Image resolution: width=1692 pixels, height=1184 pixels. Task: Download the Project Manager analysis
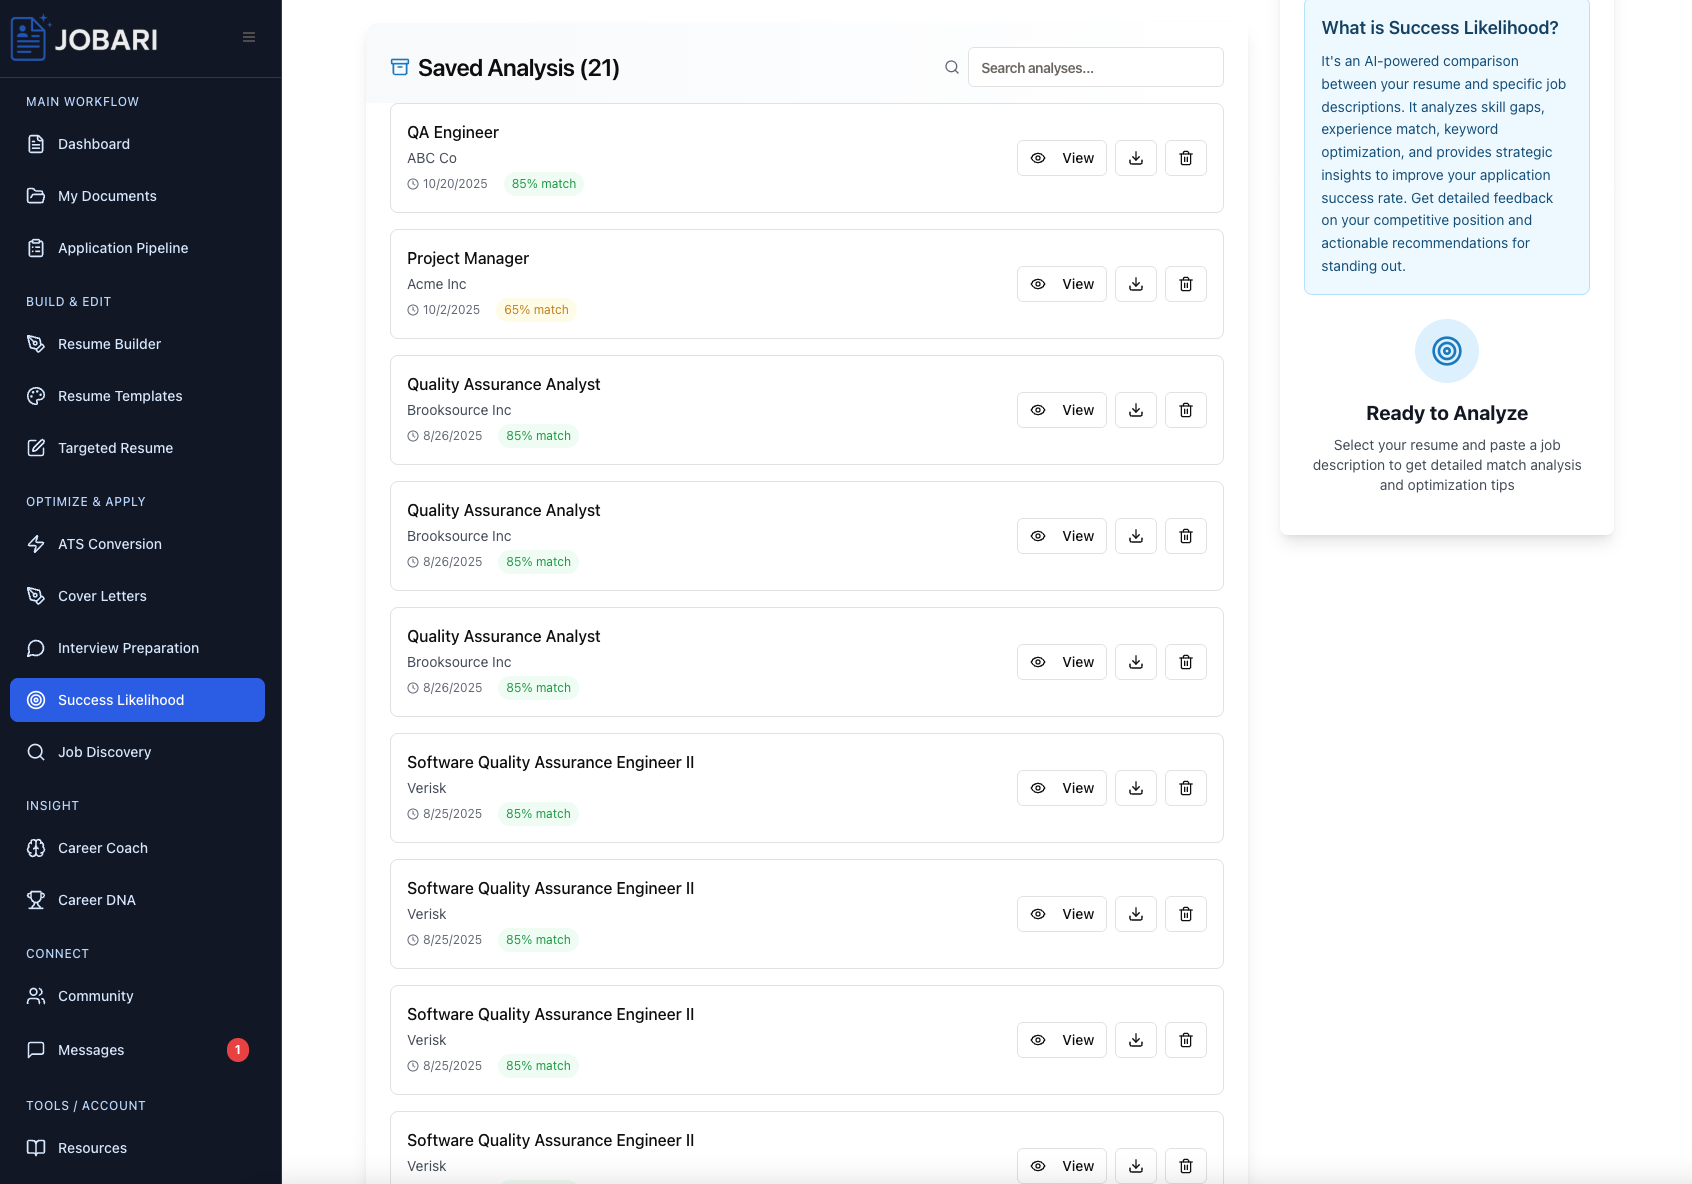pos(1135,283)
